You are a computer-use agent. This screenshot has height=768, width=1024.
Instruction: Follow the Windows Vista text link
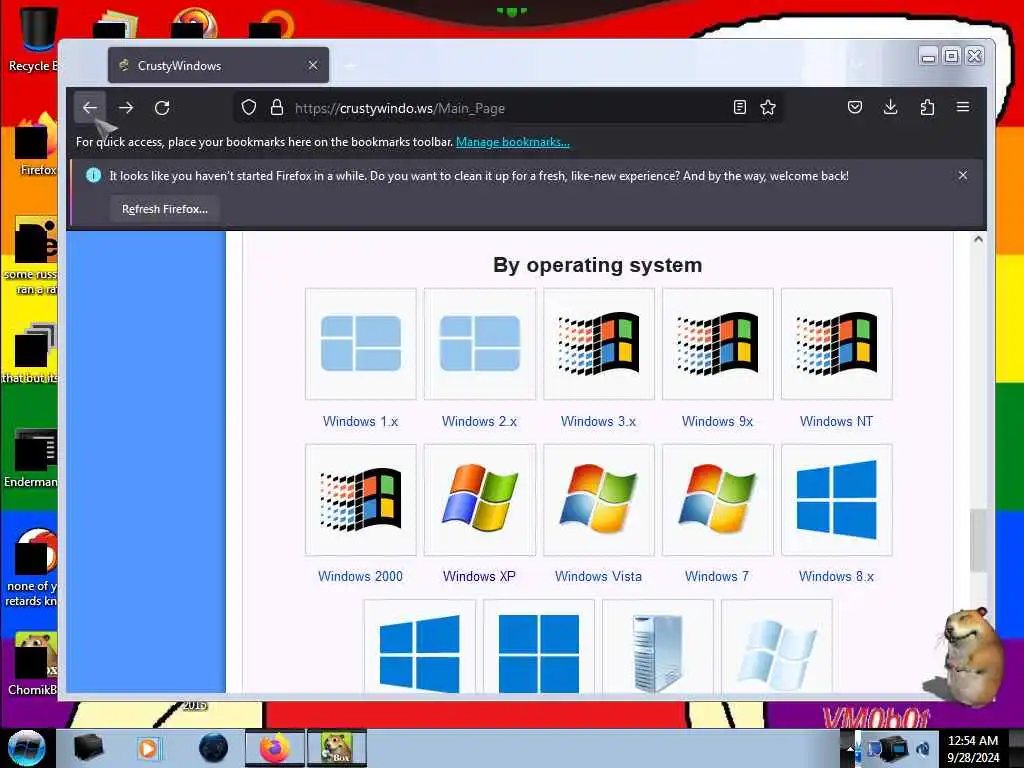tap(599, 576)
